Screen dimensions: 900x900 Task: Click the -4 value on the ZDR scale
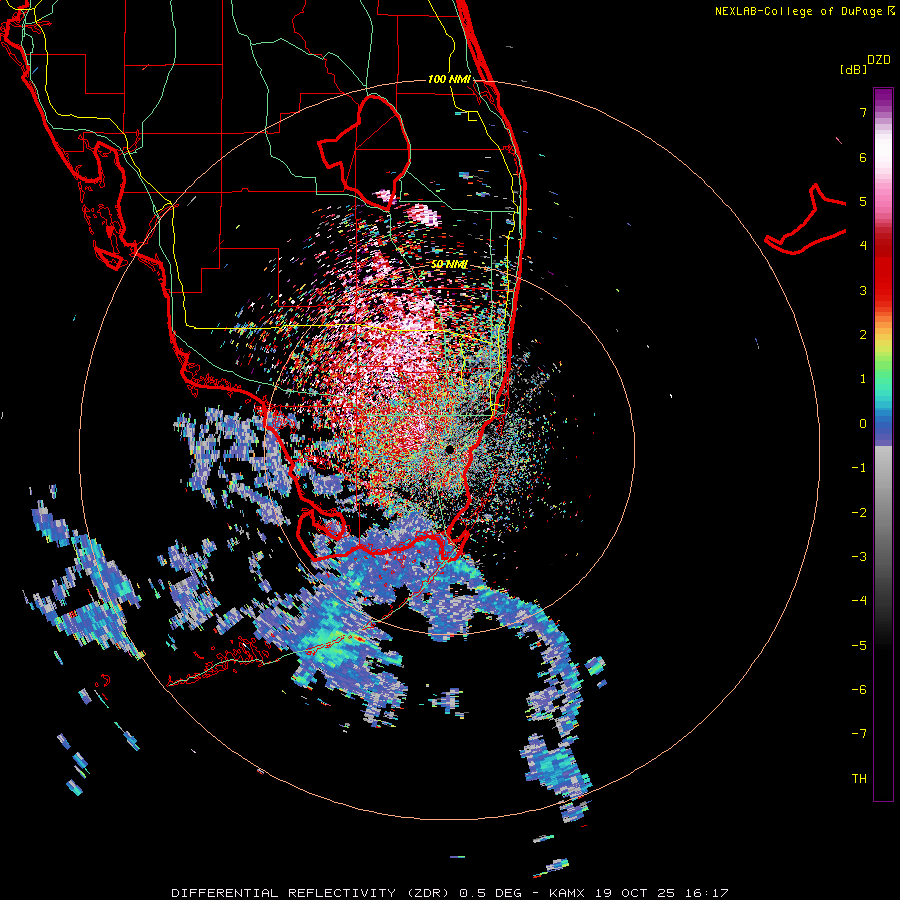pos(859,601)
